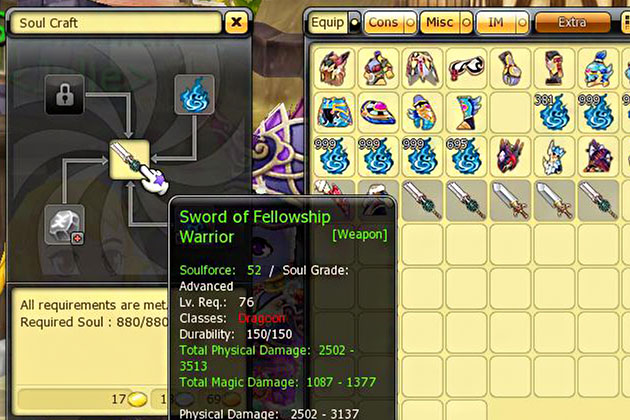Switch to the Cons inventory tab

(x=384, y=23)
